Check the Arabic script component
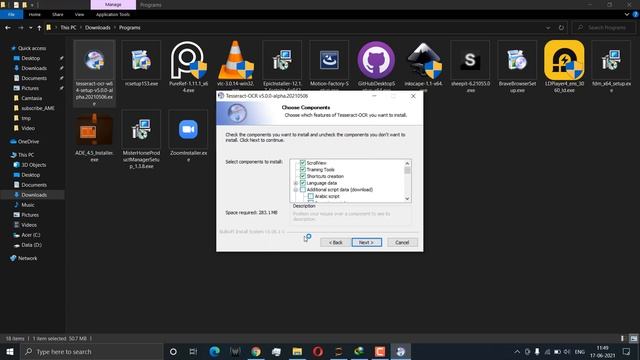Screen dimensions: 640x360 (x=311, y=196)
